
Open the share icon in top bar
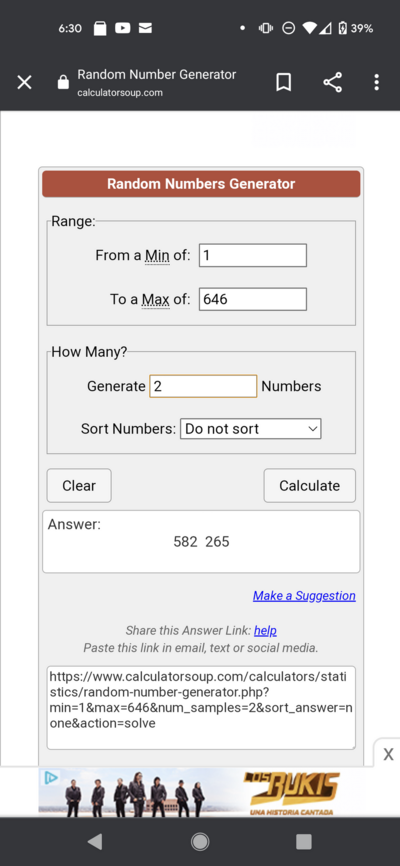coord(332,83)
